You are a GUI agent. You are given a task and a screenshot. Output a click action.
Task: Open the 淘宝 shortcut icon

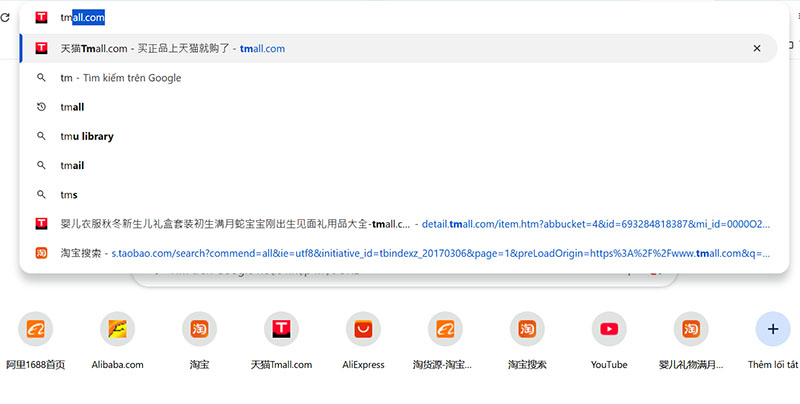(x=199, y=328)
